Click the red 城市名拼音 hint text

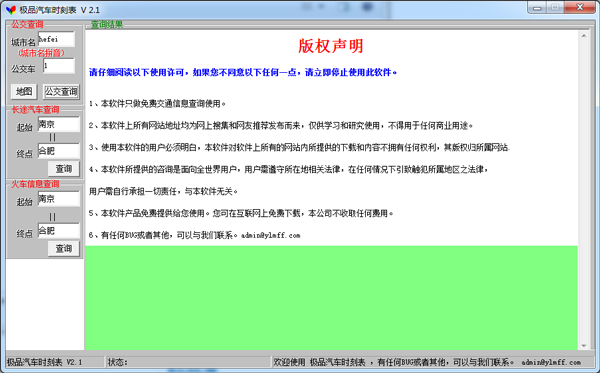[x=41, y=53]
